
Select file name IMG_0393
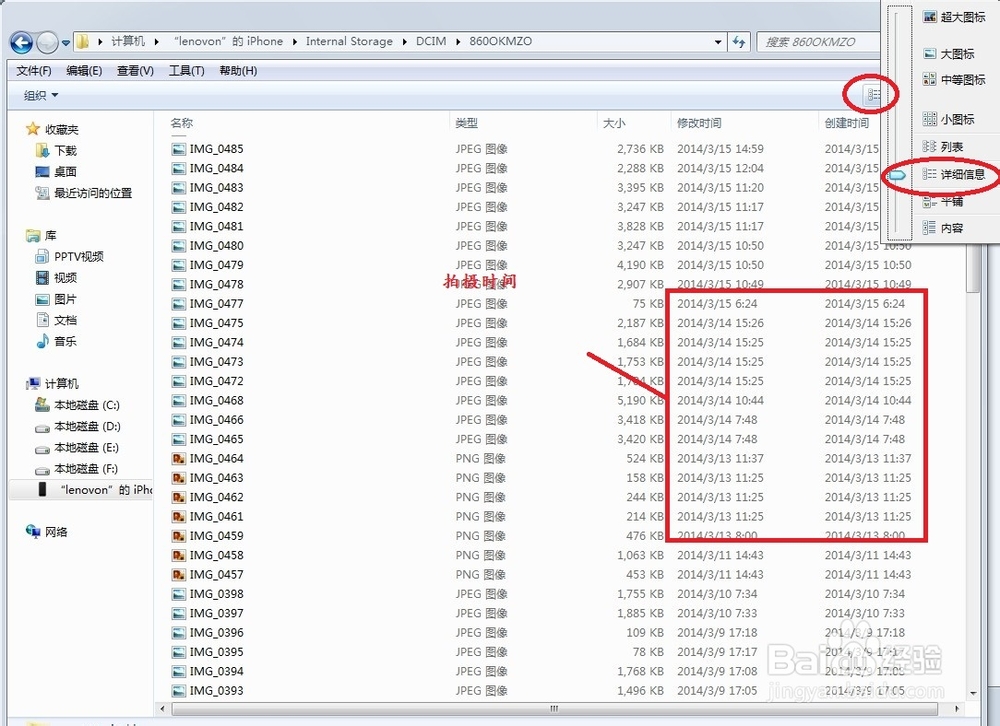tap(216, 690)
